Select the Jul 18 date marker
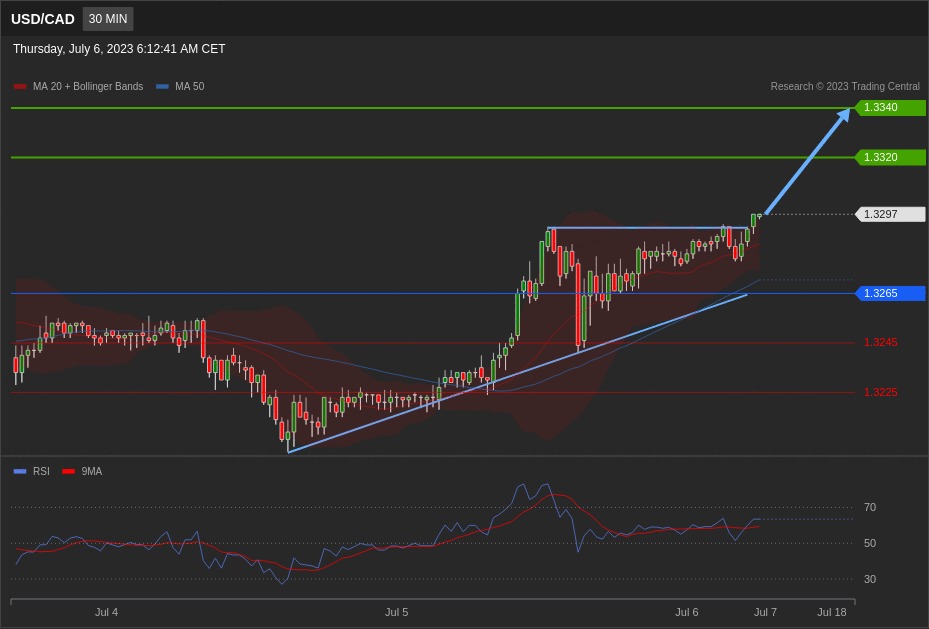The image size is (929, 629). coord(831,612)
